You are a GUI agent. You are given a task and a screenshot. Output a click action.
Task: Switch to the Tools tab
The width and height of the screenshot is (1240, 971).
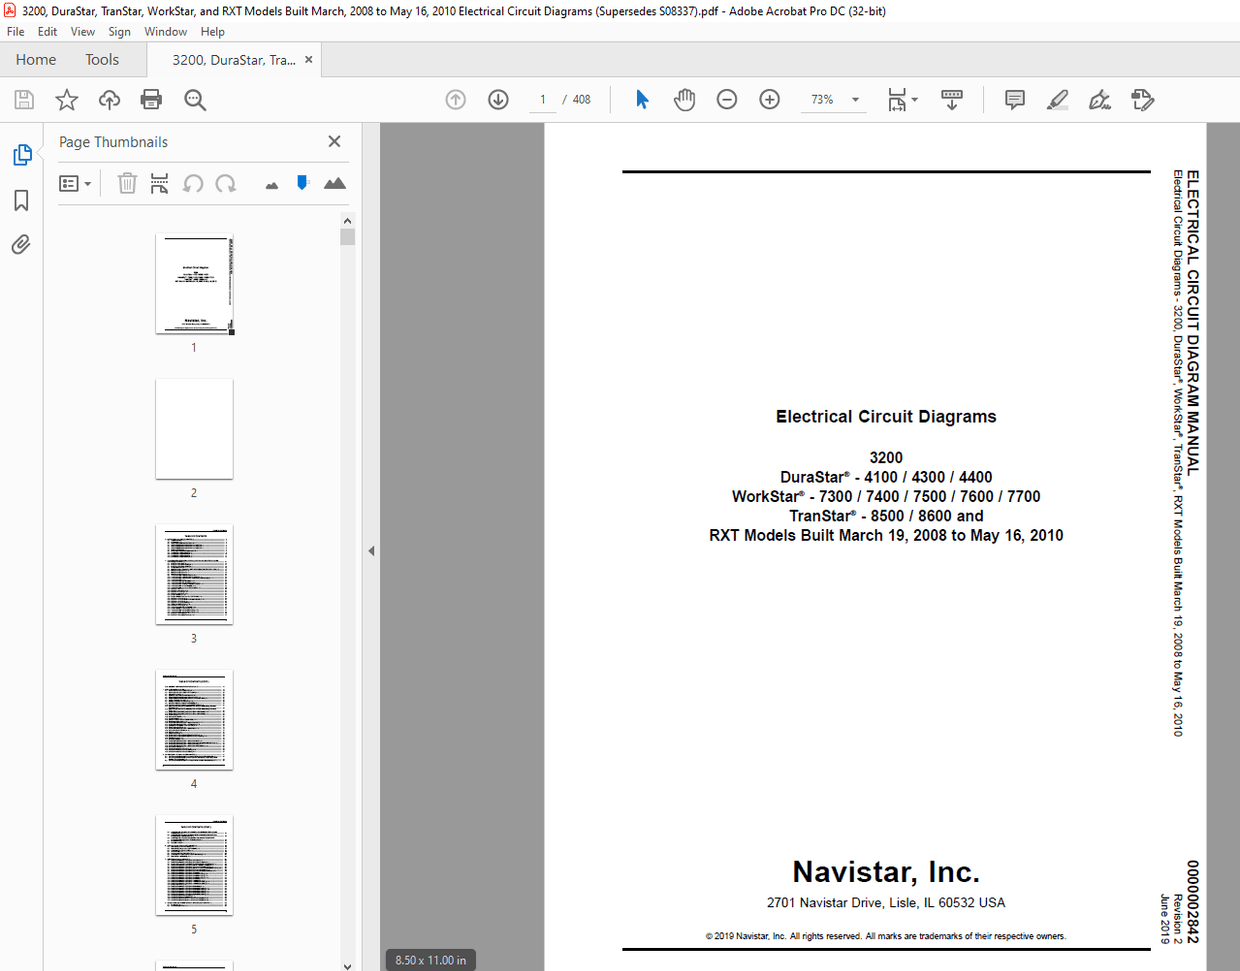(x=101, y=59)
